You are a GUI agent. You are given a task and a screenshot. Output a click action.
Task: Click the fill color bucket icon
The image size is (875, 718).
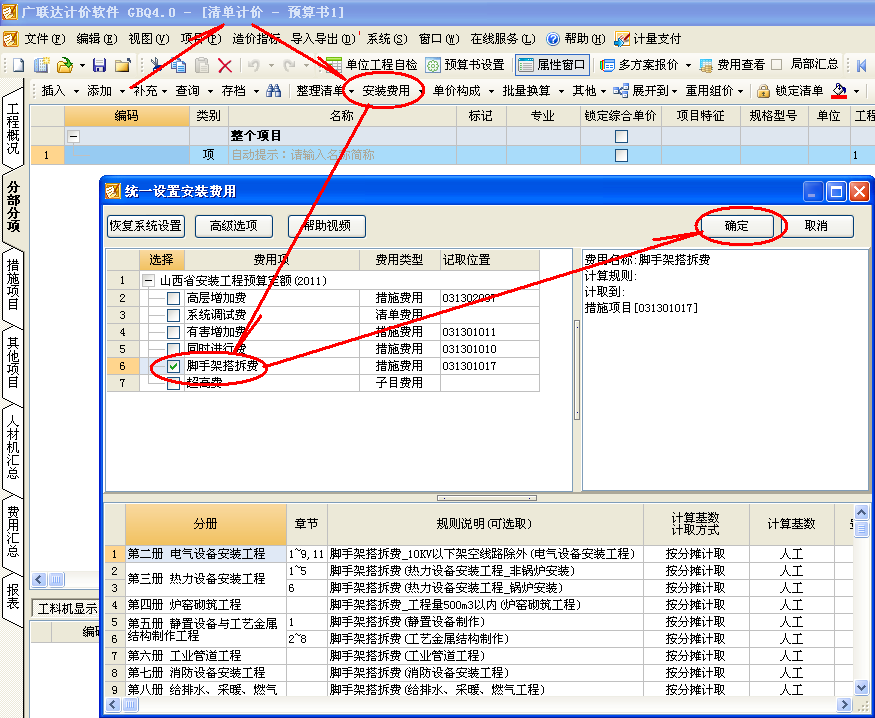click(839, 90)
